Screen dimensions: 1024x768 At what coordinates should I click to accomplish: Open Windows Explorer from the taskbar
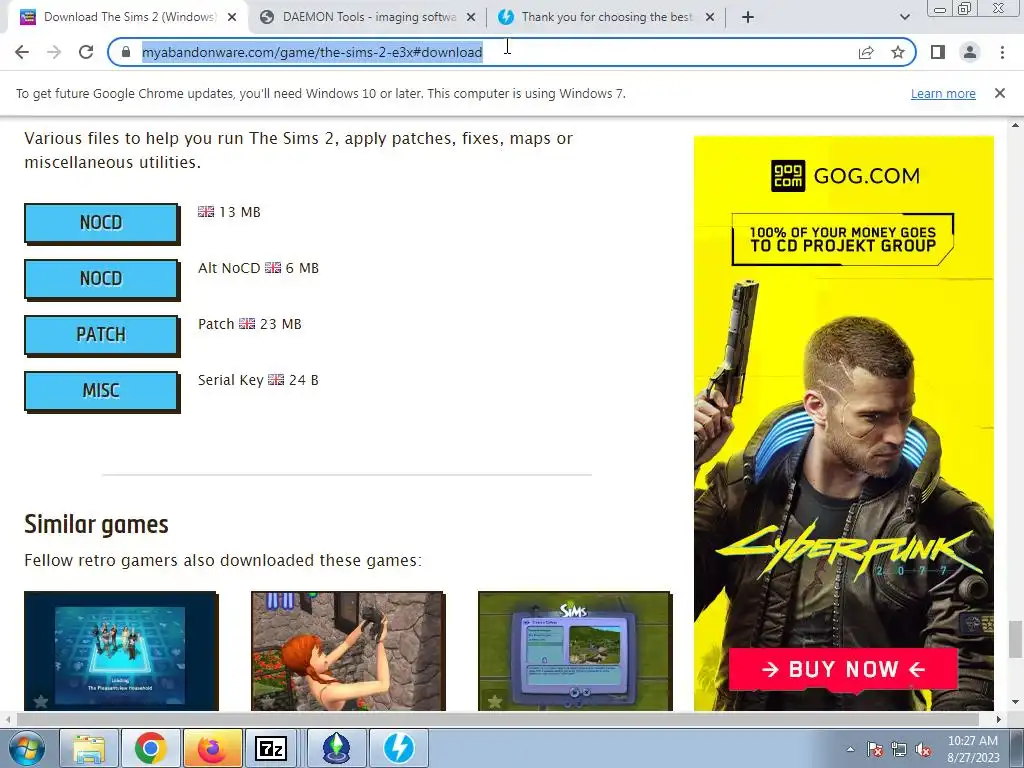[x=89, y=748]
